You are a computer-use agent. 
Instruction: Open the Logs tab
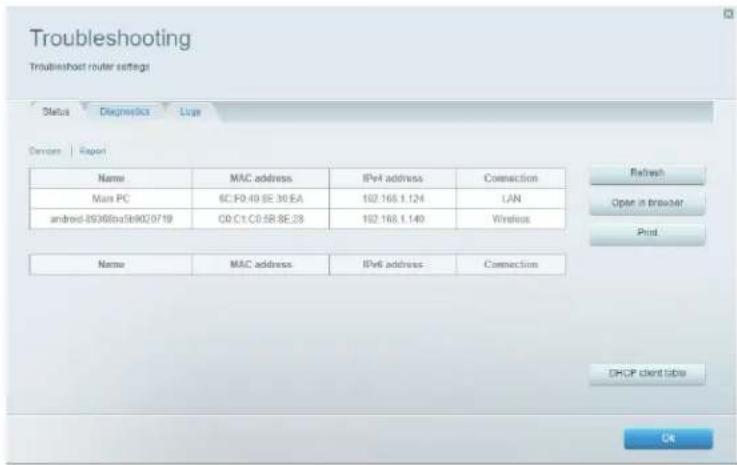[190, 112]
